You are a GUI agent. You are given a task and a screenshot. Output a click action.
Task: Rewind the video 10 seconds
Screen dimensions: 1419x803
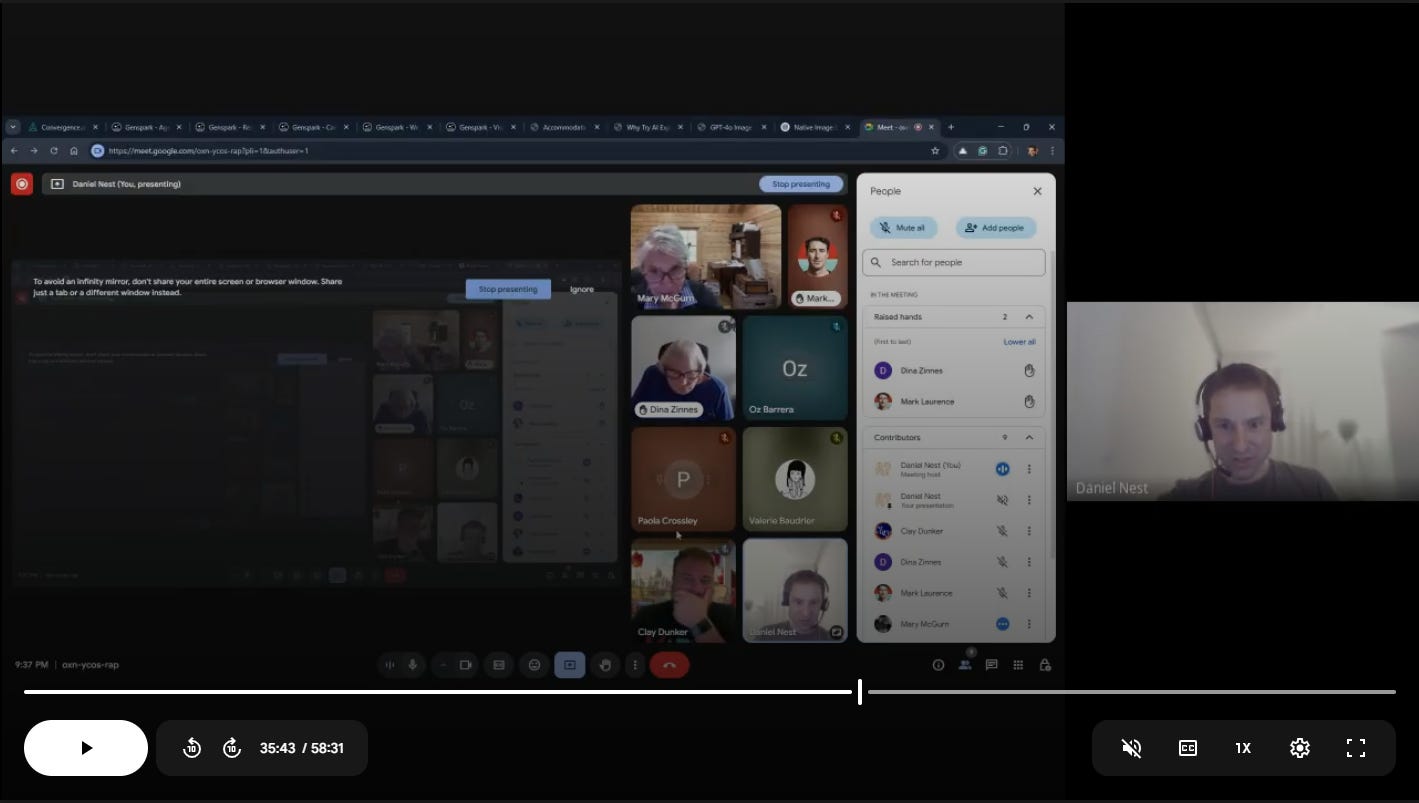(192, 748)
